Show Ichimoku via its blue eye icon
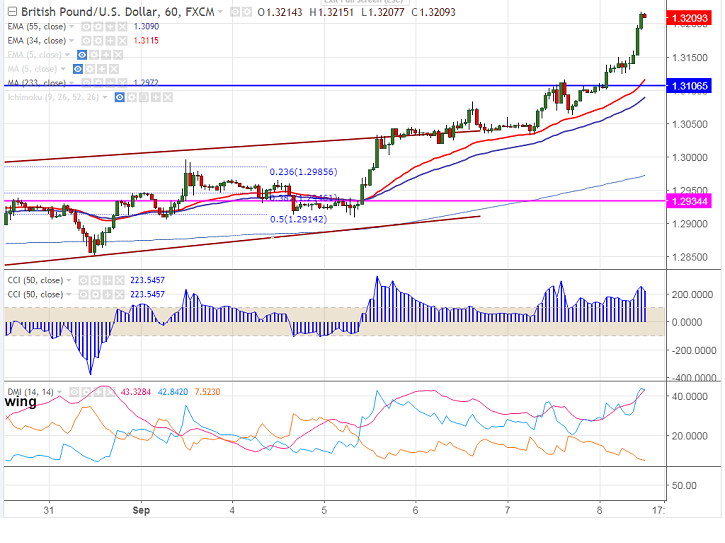 click(120, 97)
